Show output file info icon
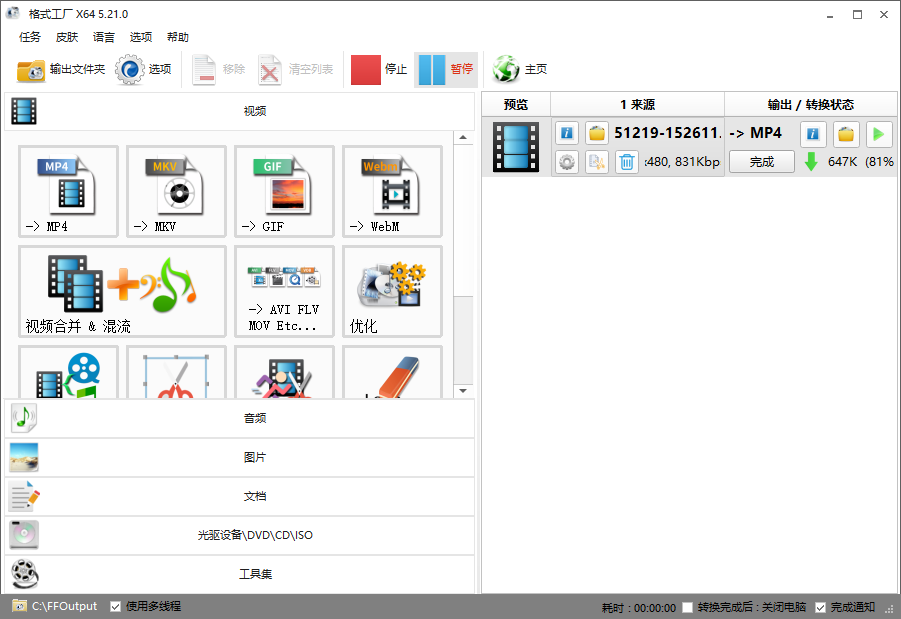Screen dimensions: 901x619 pos(813,134)
